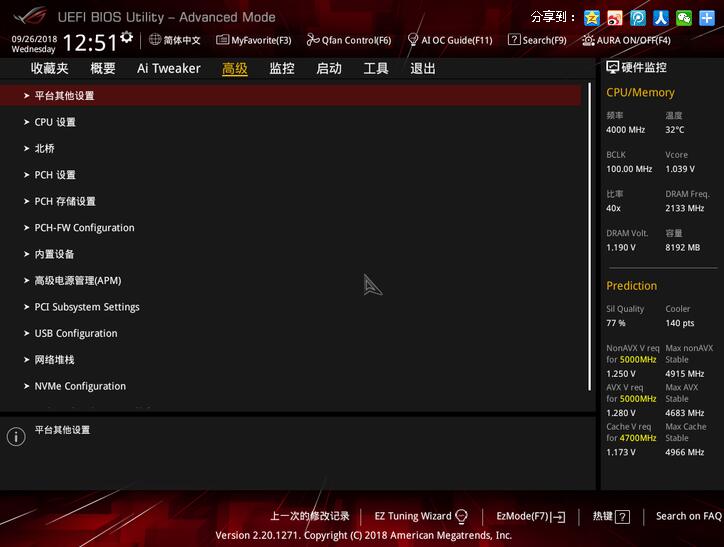
Task: Open 收藏夹 tab
Action: pos(49,68)
